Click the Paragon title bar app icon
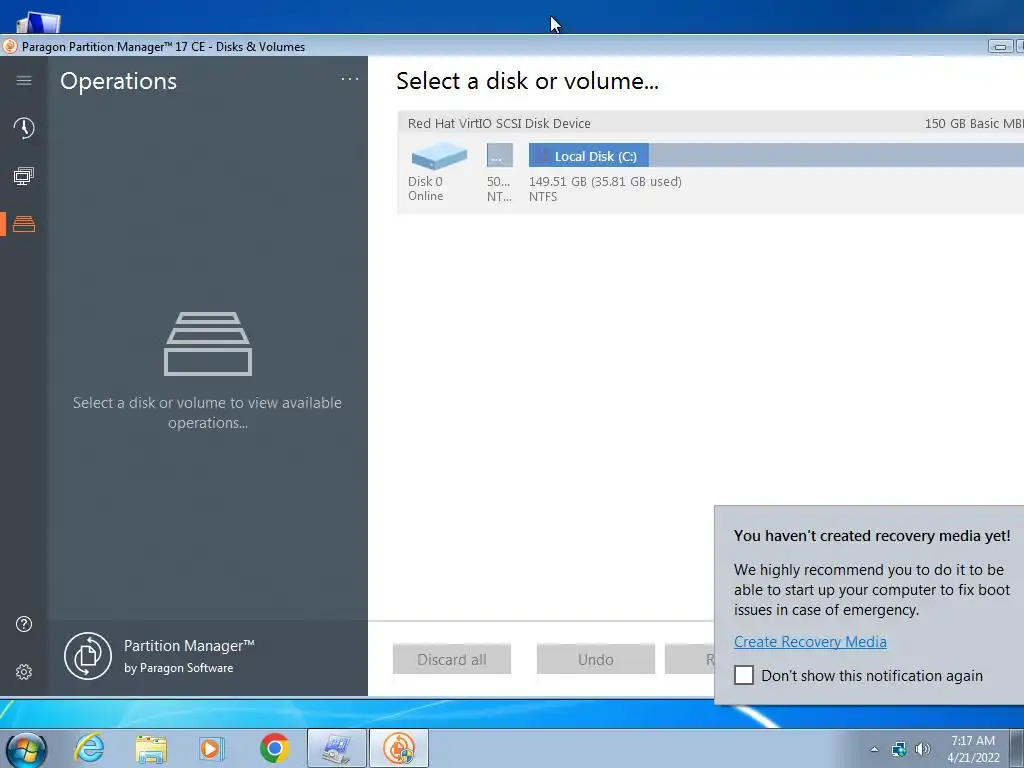 (10, 46)
